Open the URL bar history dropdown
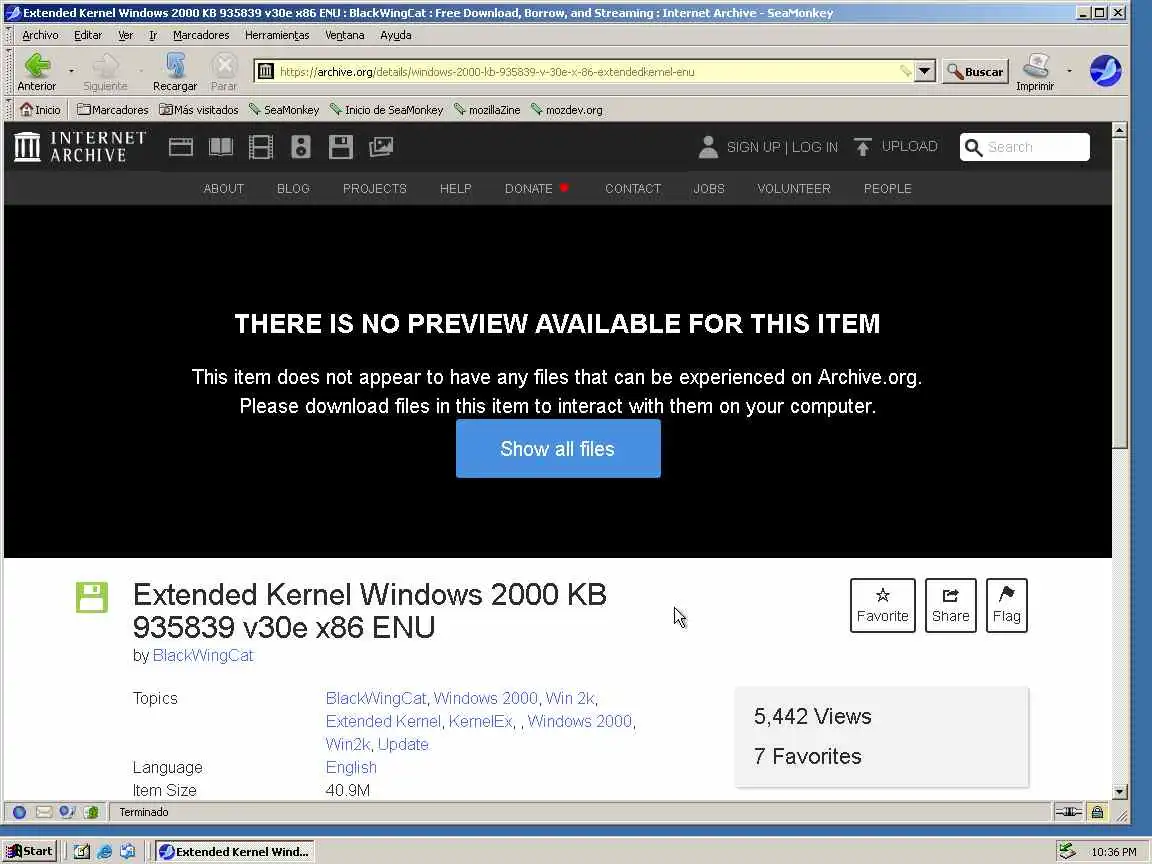 point(924,71)
